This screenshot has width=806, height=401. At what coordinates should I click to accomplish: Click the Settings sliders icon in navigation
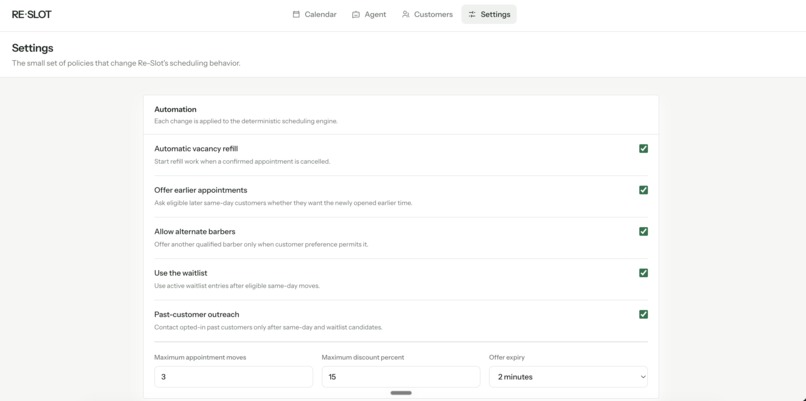point(472,14)
